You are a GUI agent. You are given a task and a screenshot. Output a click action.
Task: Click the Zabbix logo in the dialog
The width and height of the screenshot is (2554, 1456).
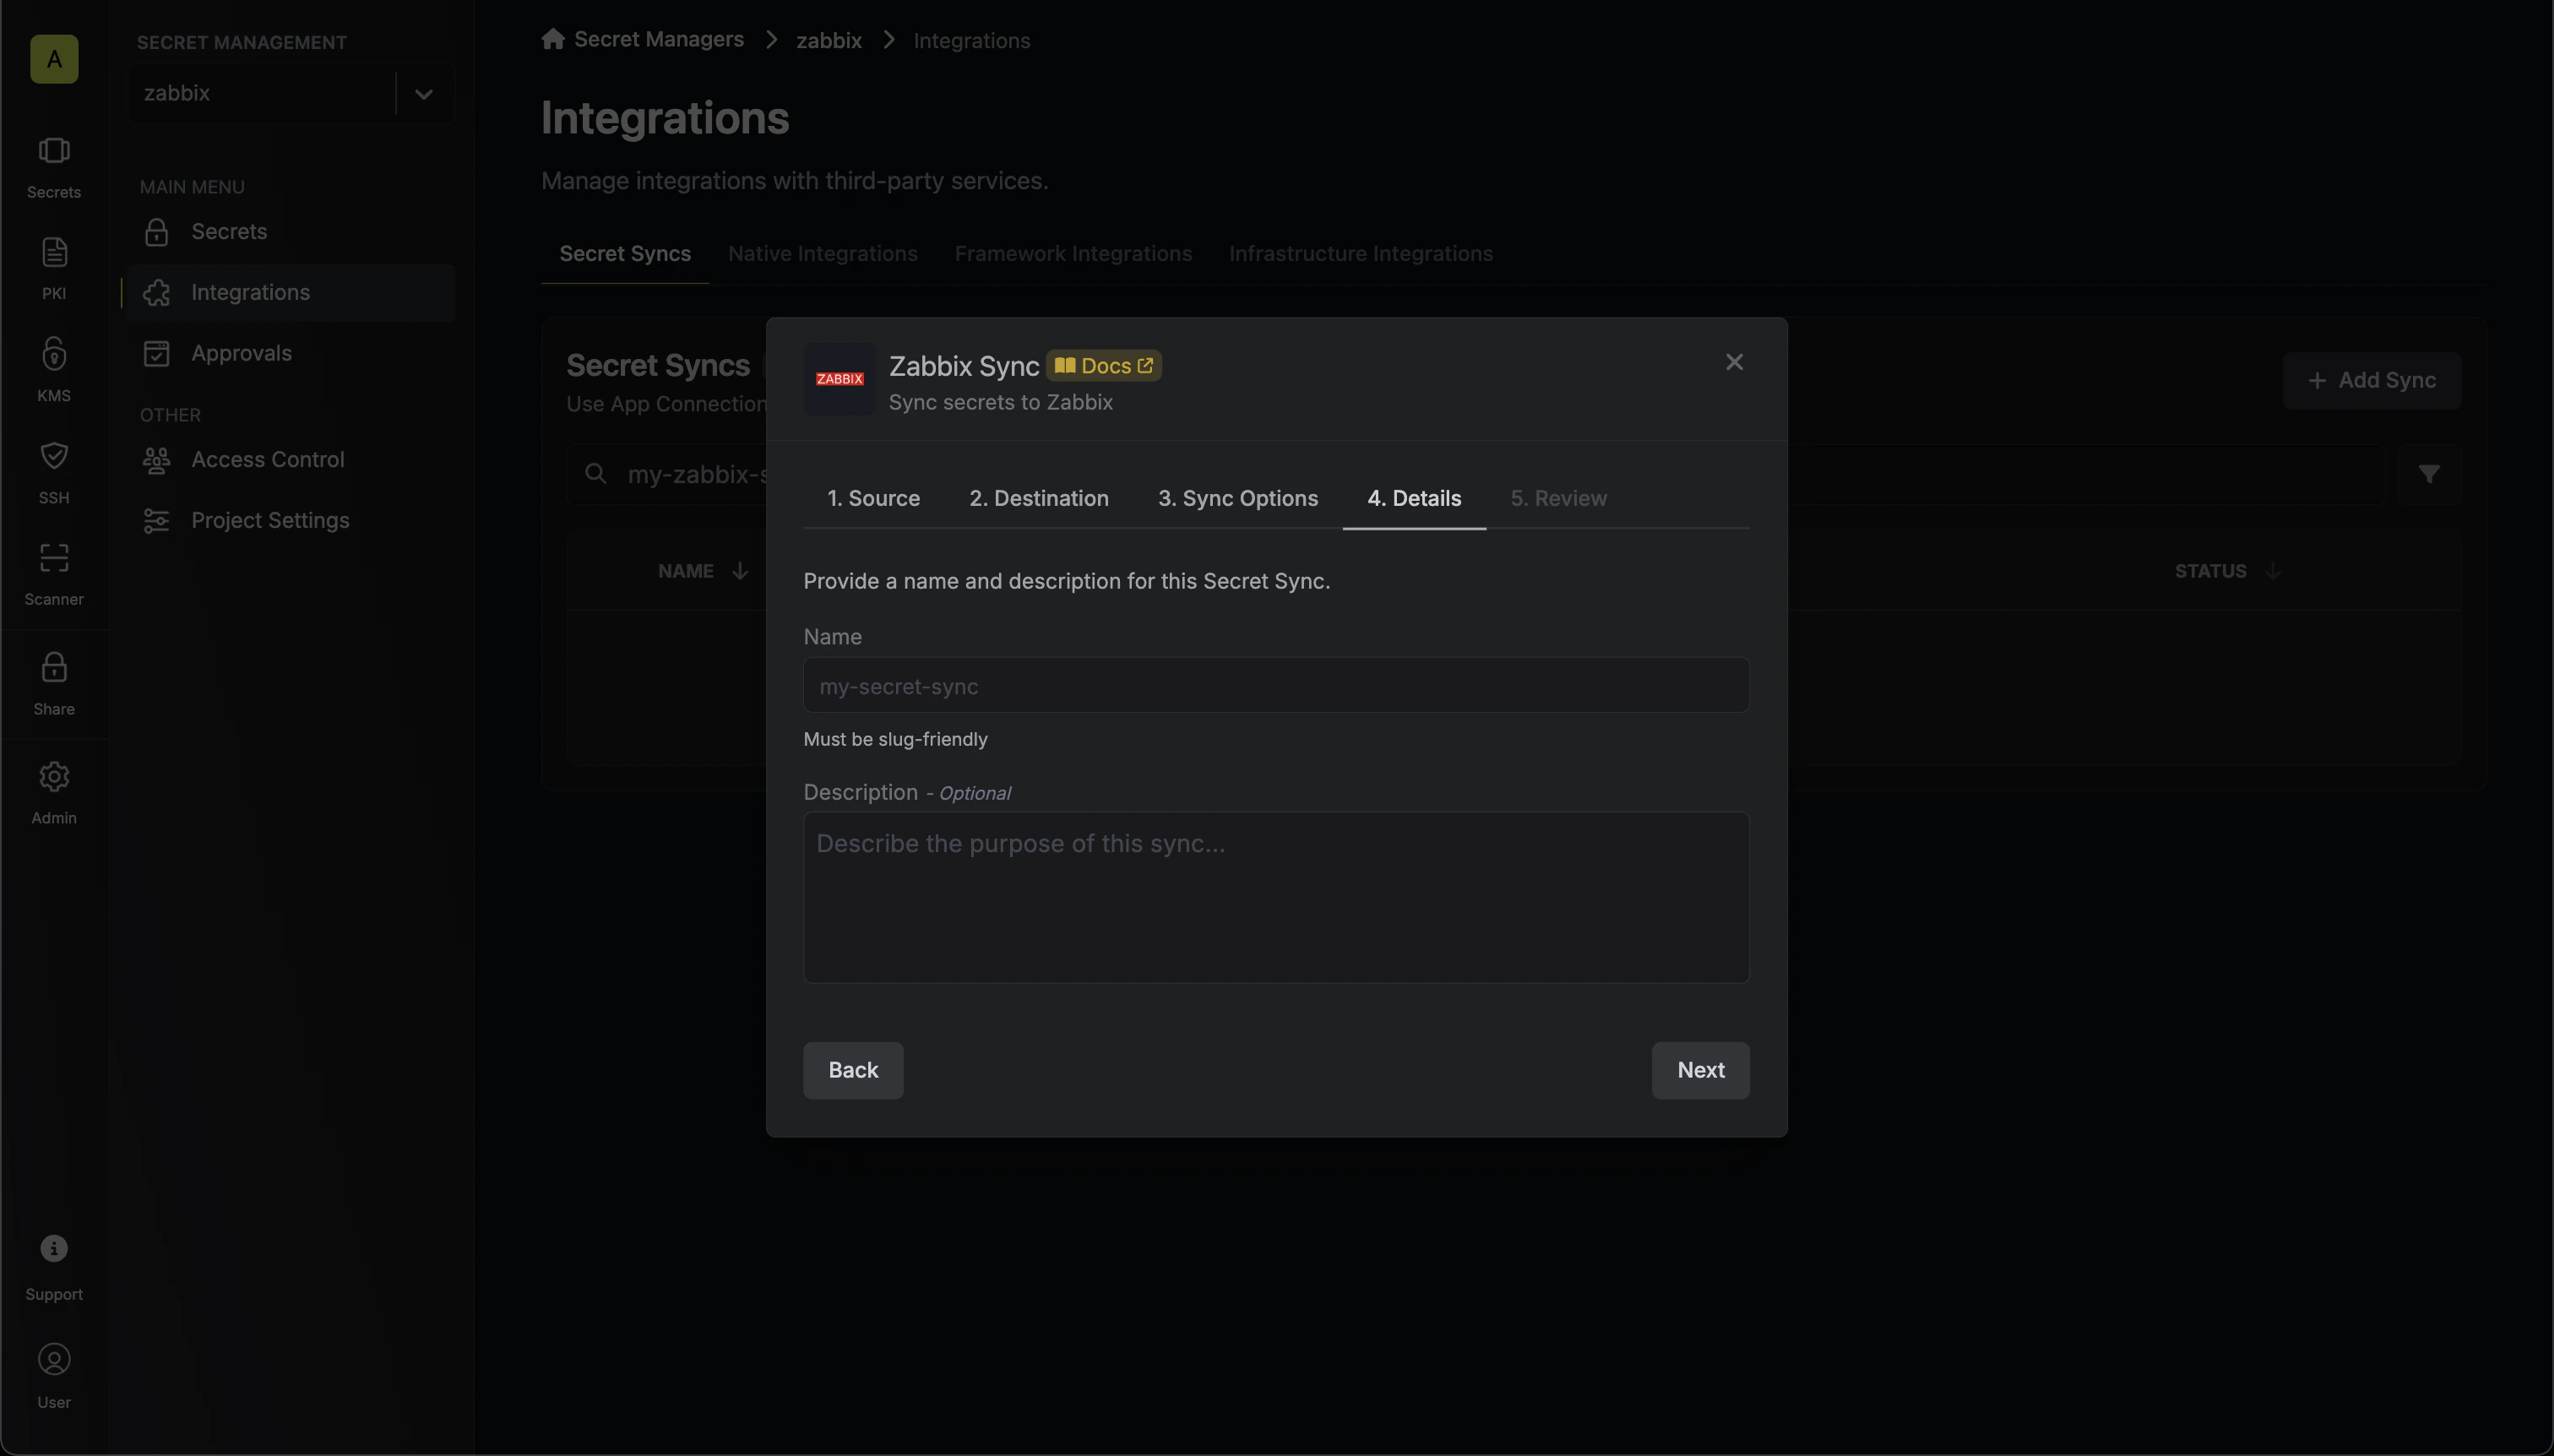(840, 379)
